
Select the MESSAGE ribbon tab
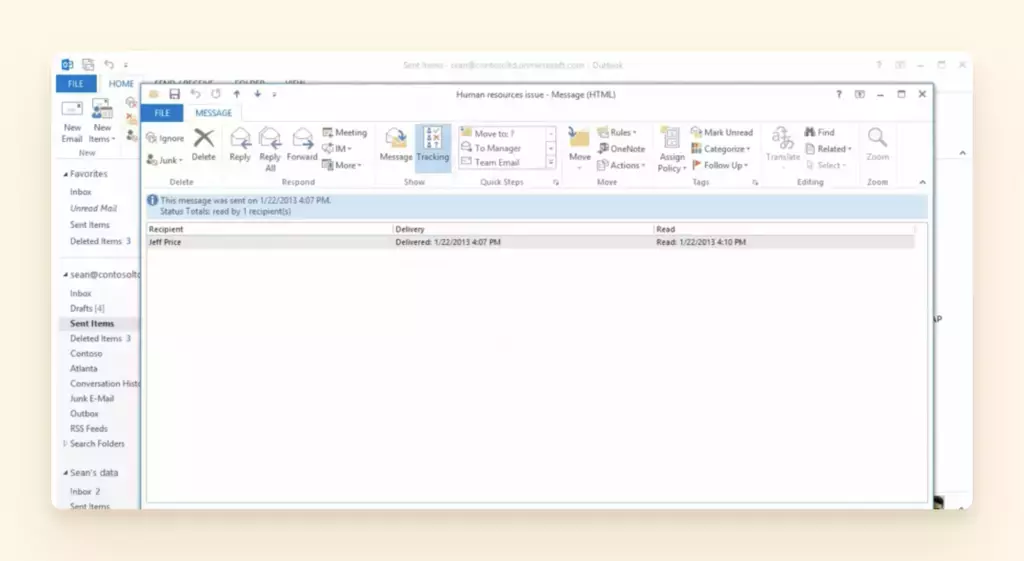click(214, 113)
